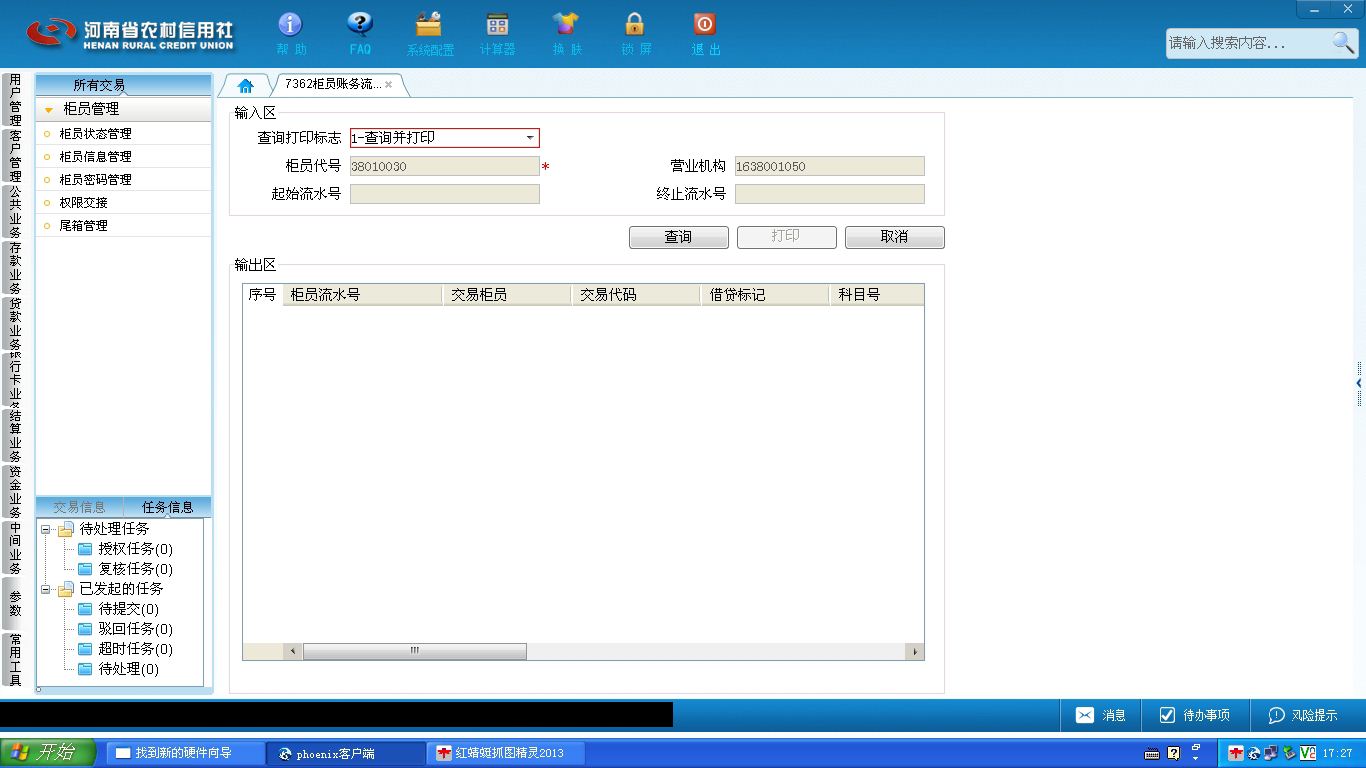Switch to the 交易信息 tab
This screenshot has width=1366, height=768.
click(x=79, y=507)
